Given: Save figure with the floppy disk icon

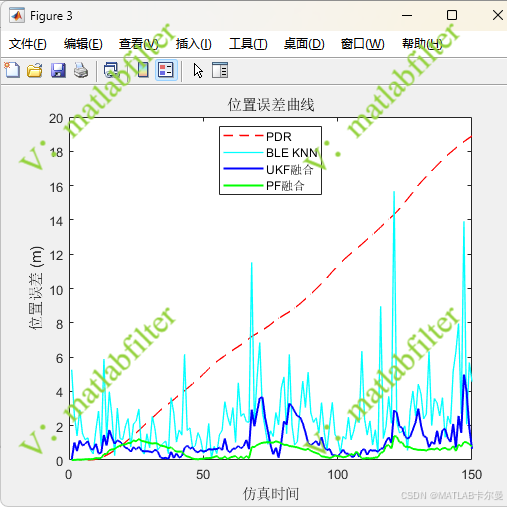Looking at the screenshot, I should click(58, 70).
